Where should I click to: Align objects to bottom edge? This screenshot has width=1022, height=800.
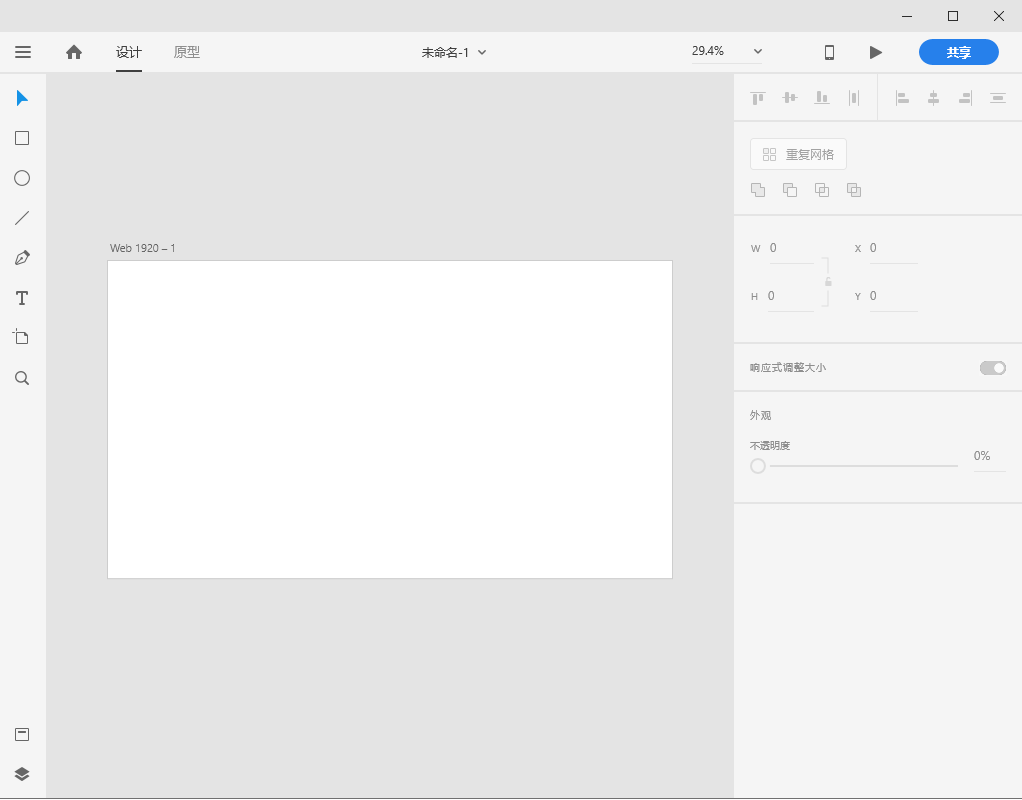[822, 98]
